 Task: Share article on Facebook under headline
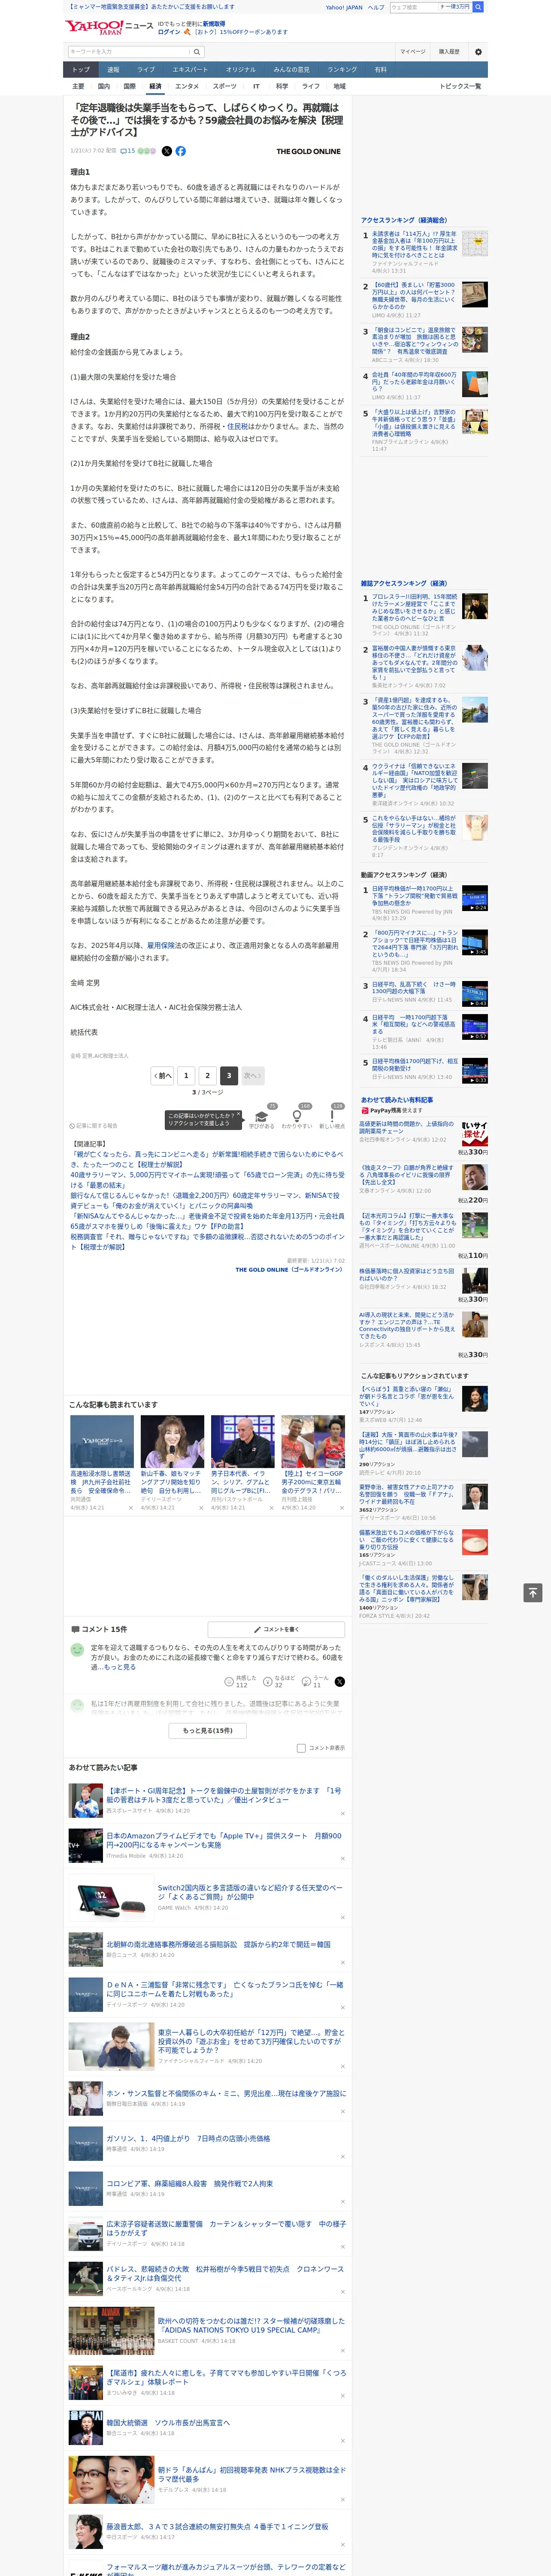pyautogui.click(x=181, y=151)
